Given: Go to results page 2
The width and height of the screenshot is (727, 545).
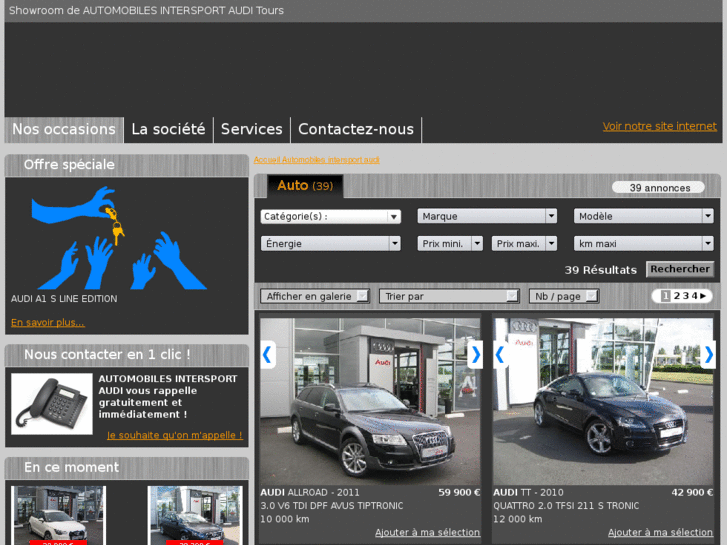Looking at the screenshot, I should tap(676, 295).
